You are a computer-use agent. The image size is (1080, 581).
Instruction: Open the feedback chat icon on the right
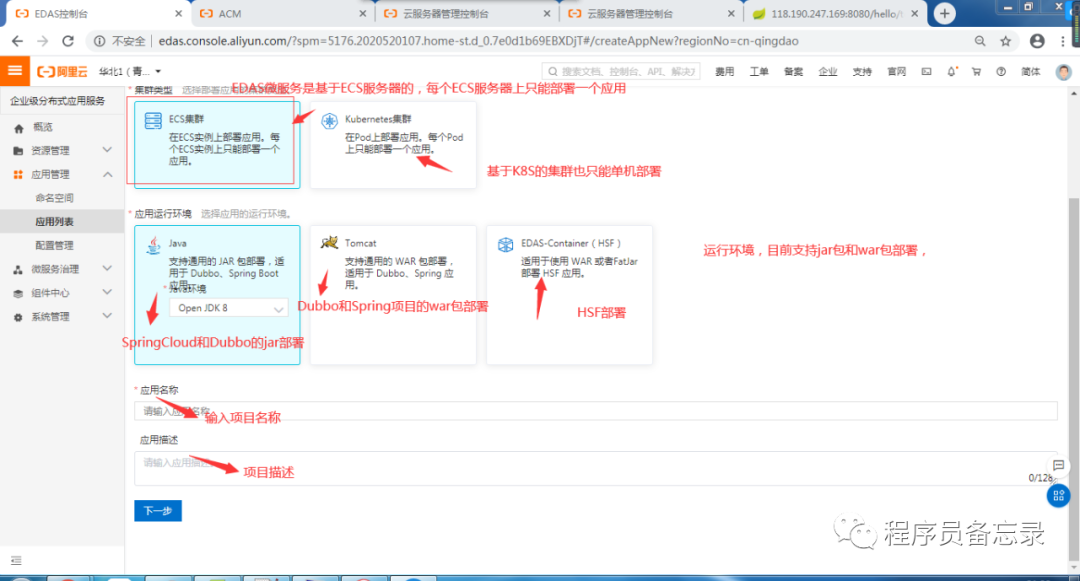point(1059,465)
